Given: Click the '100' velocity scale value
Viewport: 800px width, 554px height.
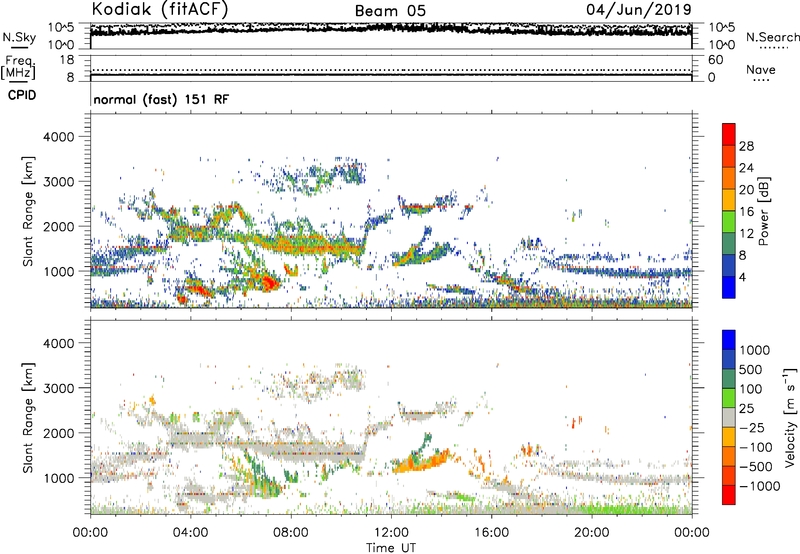Looking at the screenshot, I should click(x=751, y=389).
